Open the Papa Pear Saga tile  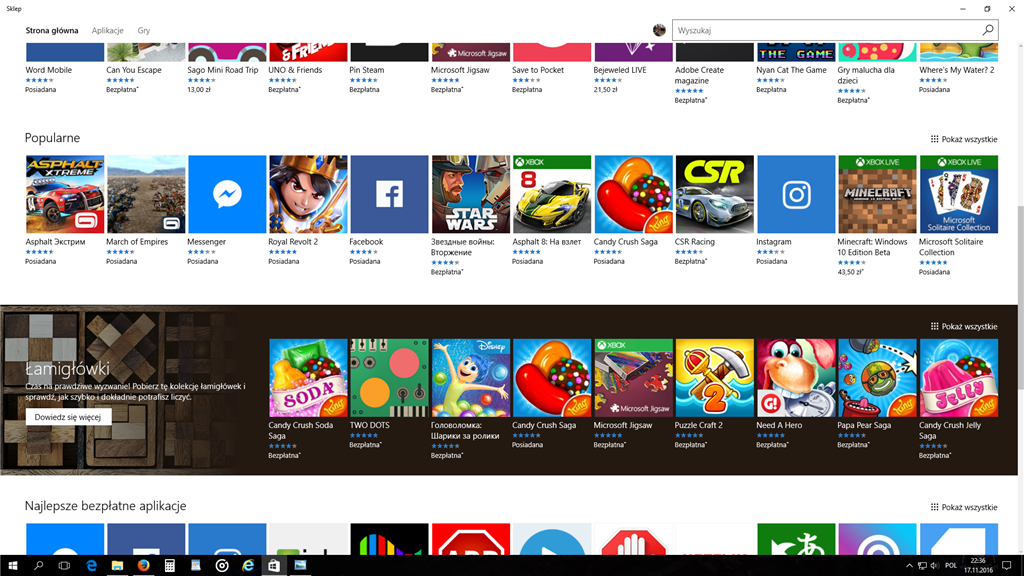pyautogui.click(x=877, y=377)
